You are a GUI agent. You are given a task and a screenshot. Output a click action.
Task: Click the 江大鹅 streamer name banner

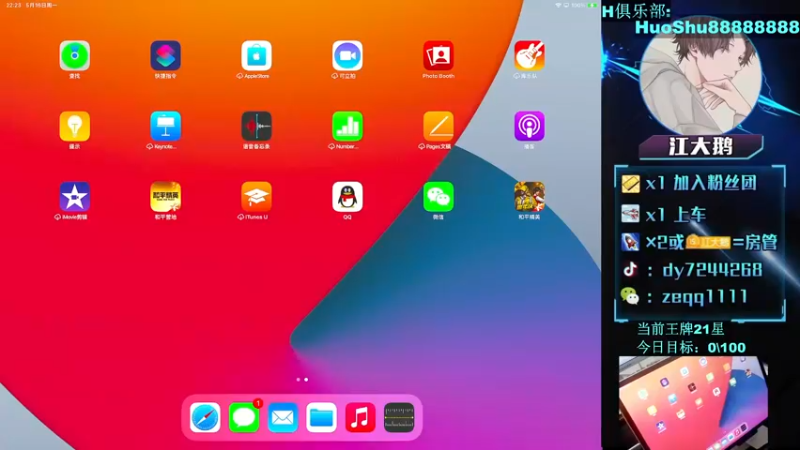701,147
